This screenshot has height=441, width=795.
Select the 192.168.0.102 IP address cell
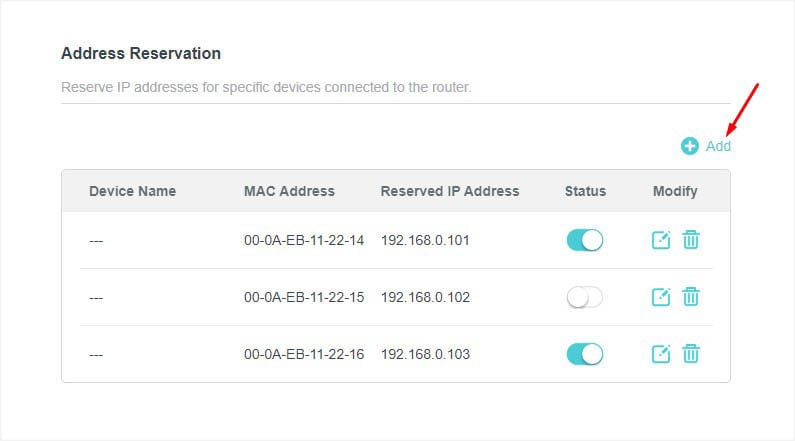coord(425,297)
